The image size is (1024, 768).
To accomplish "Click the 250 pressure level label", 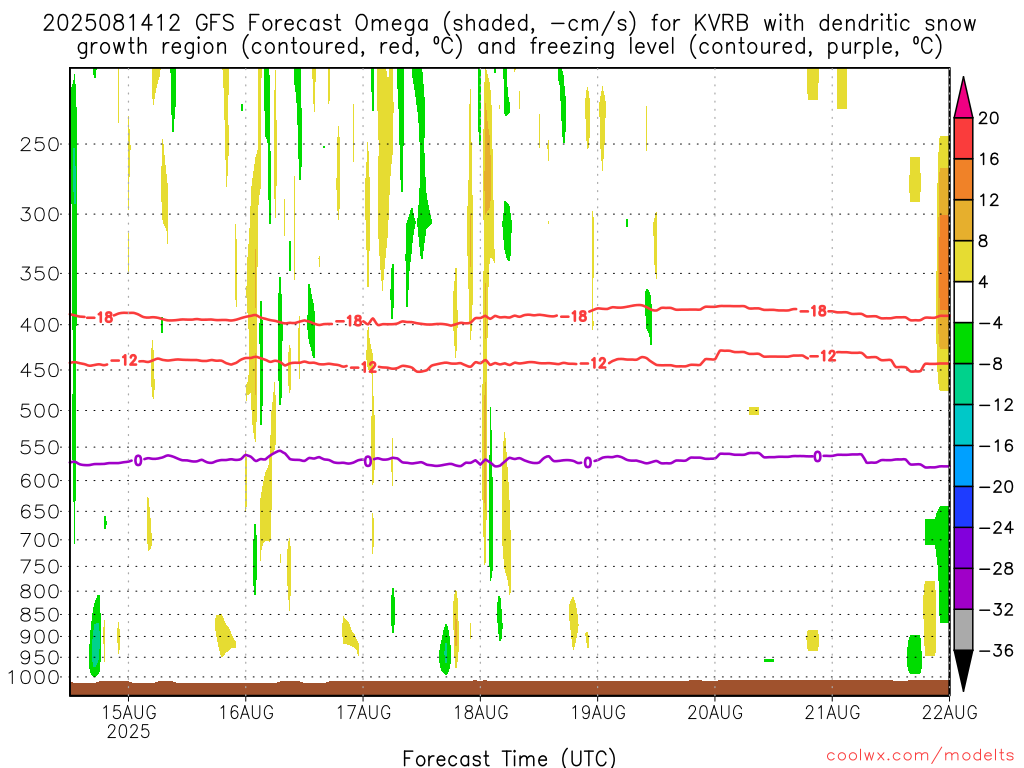I will point(40,144).
